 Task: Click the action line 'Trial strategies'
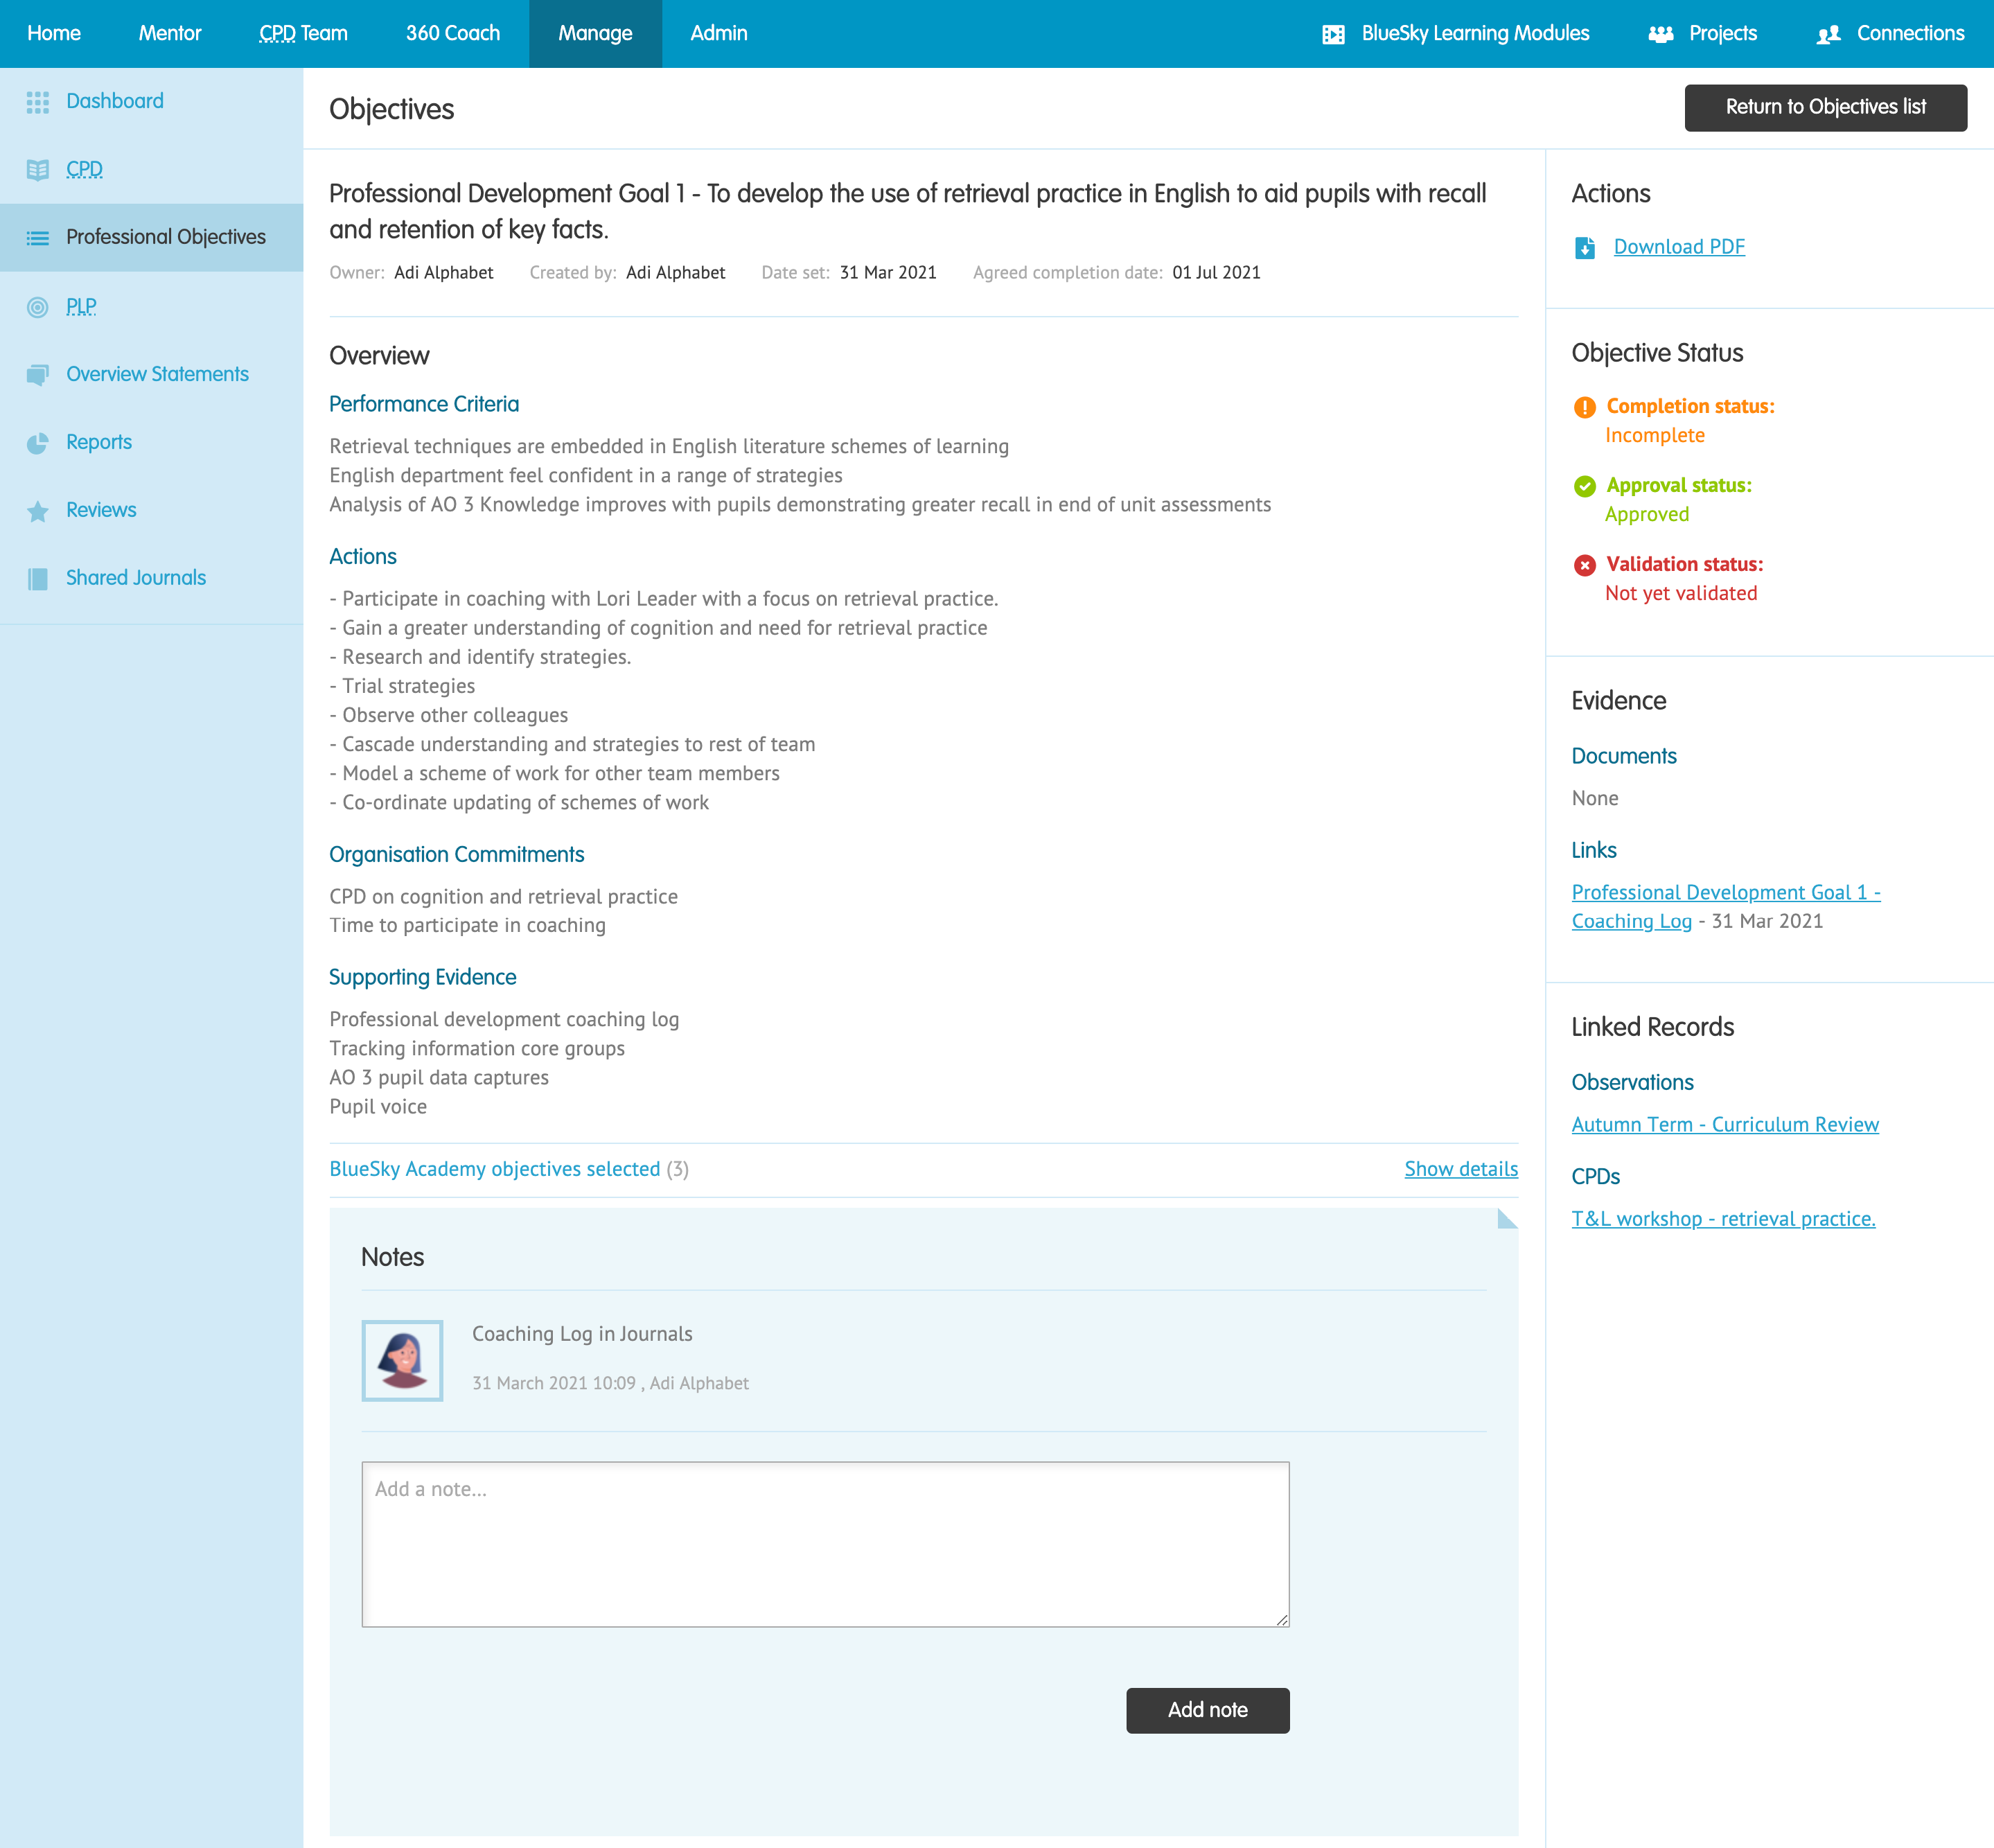click(409, 686)
